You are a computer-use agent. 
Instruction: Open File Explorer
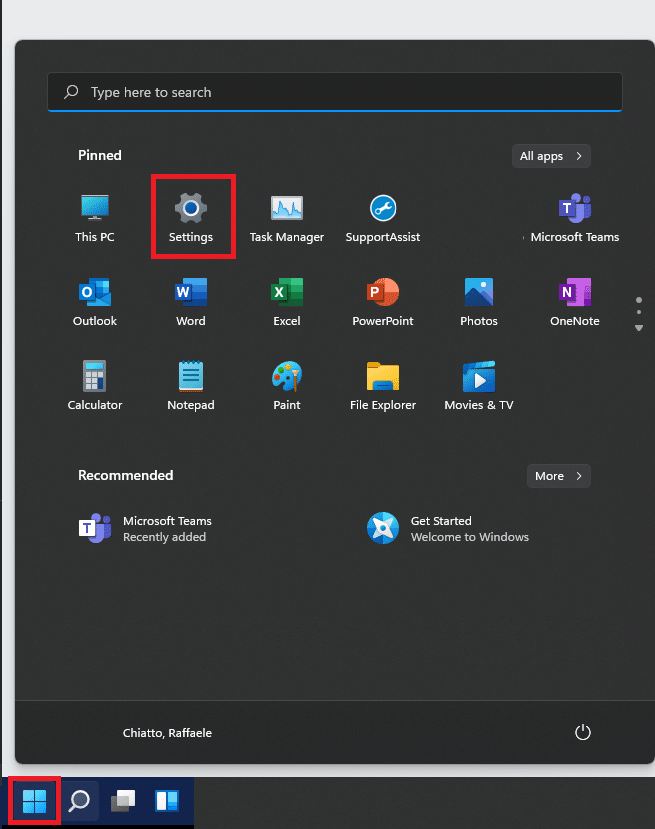click(383, 386)
